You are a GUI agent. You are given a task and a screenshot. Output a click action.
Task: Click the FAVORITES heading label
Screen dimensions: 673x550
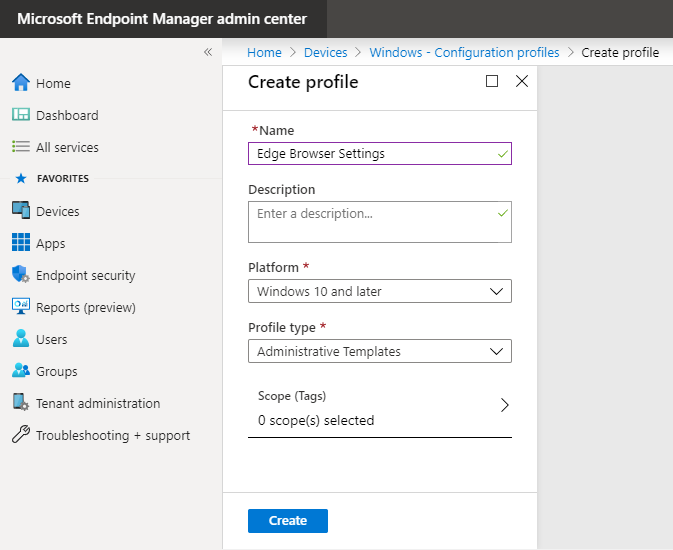tap(63, 179)
